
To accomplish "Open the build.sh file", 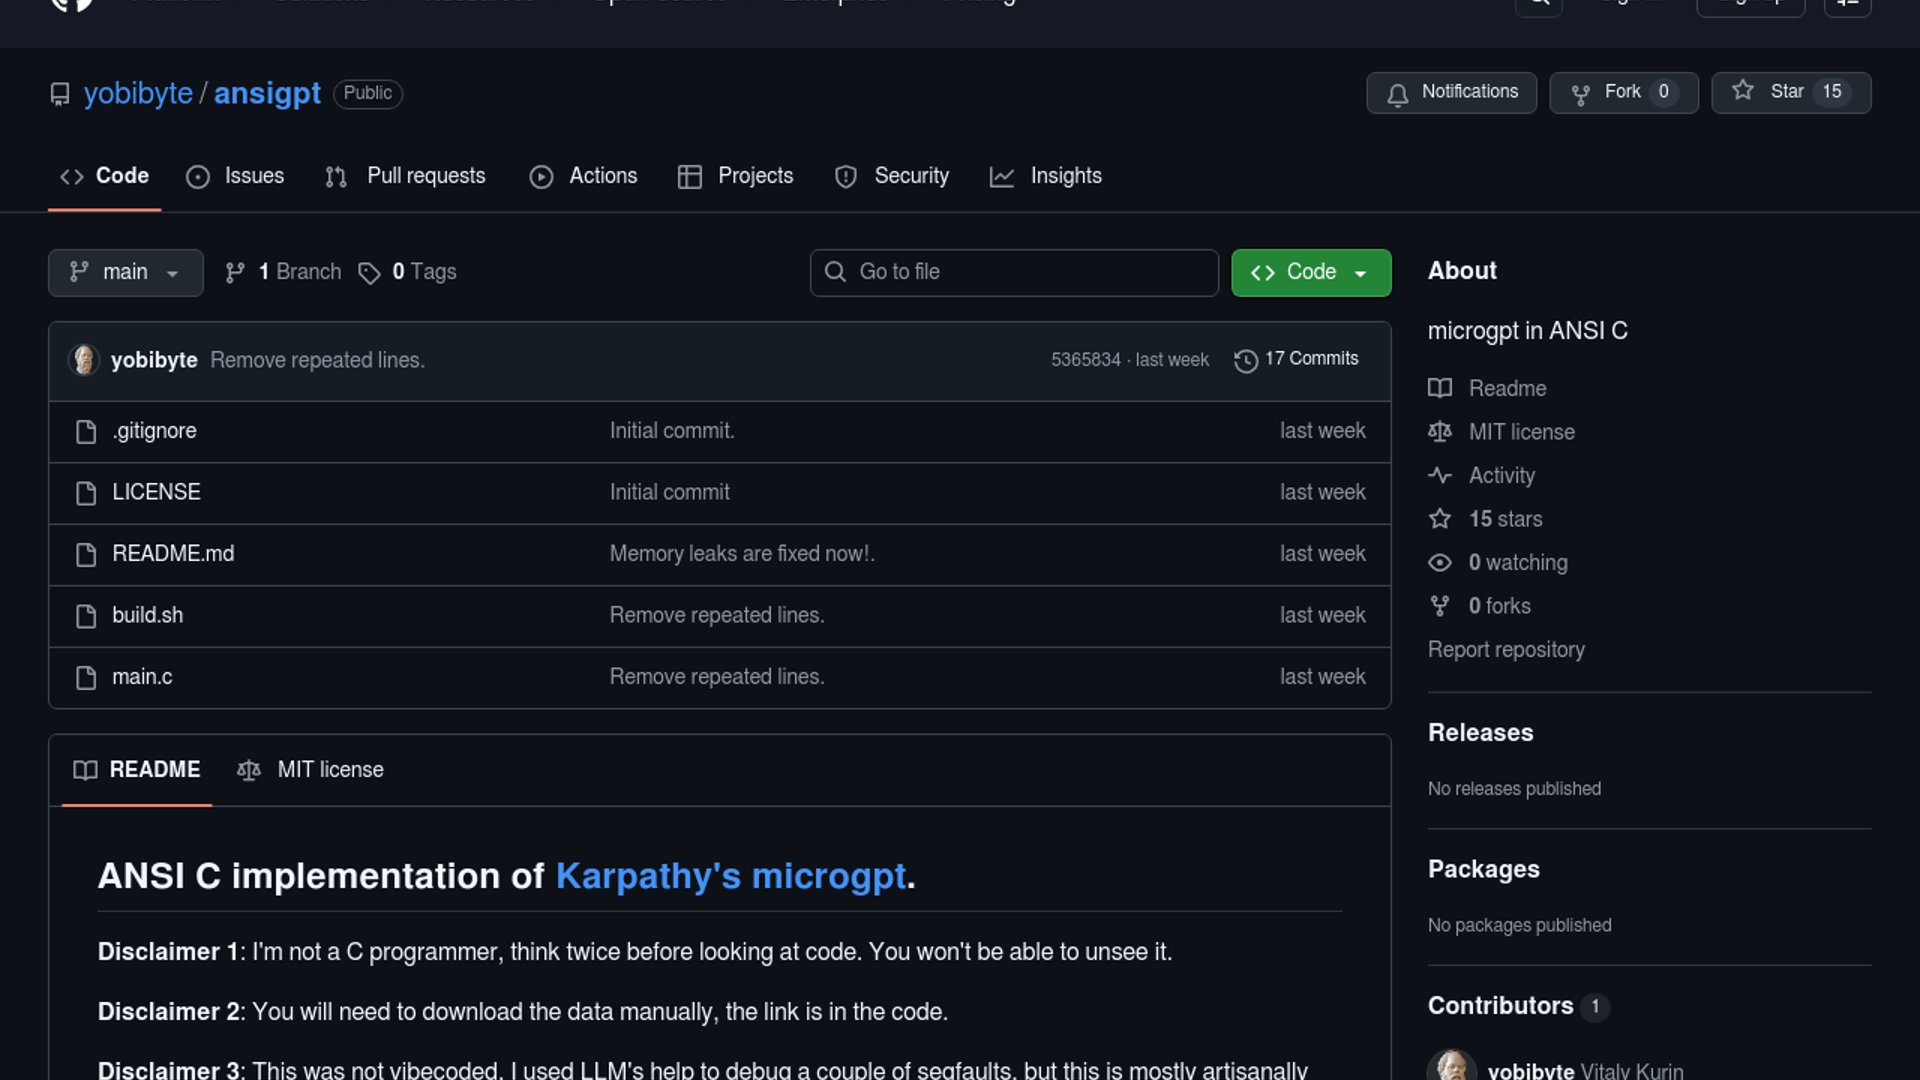I will click(x=147, y=615).
